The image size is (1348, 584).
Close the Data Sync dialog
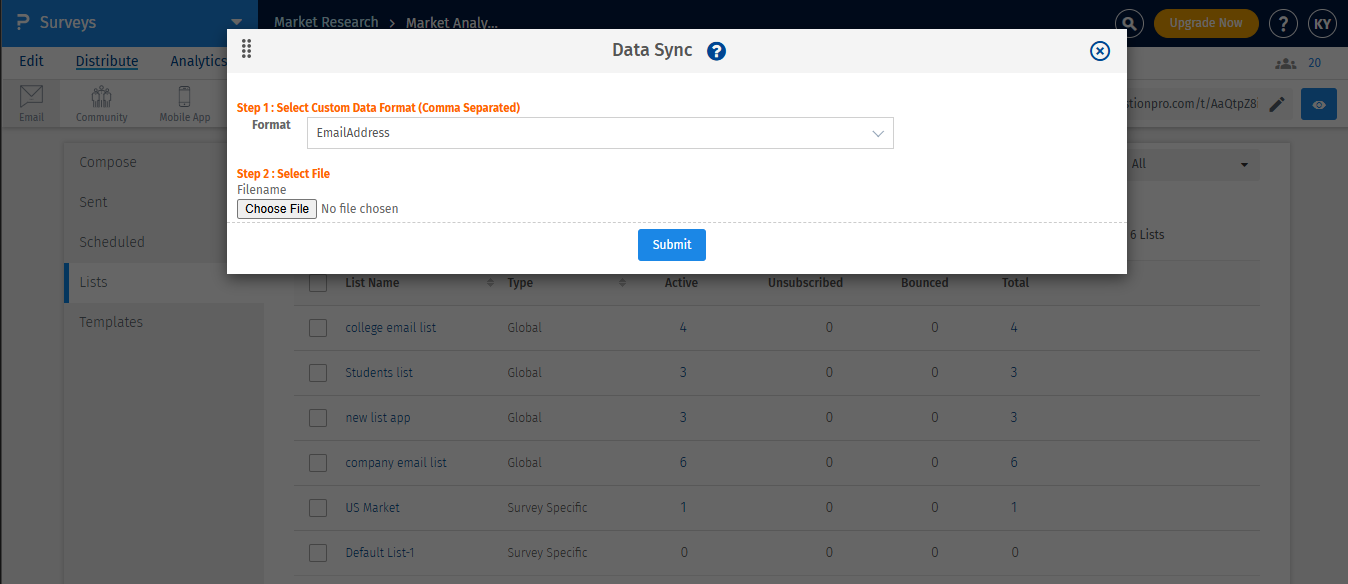(1099, 51)
